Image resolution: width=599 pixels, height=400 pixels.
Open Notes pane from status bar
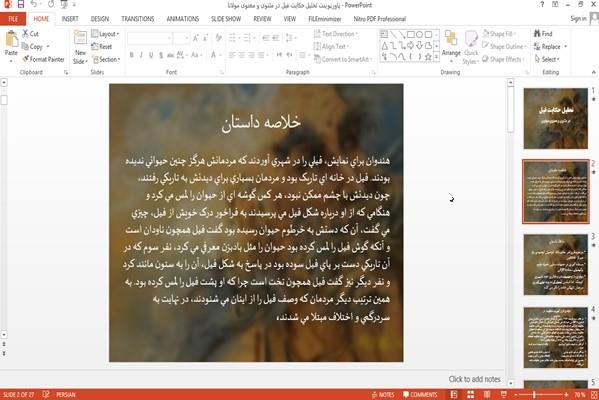tap(383, 395)
